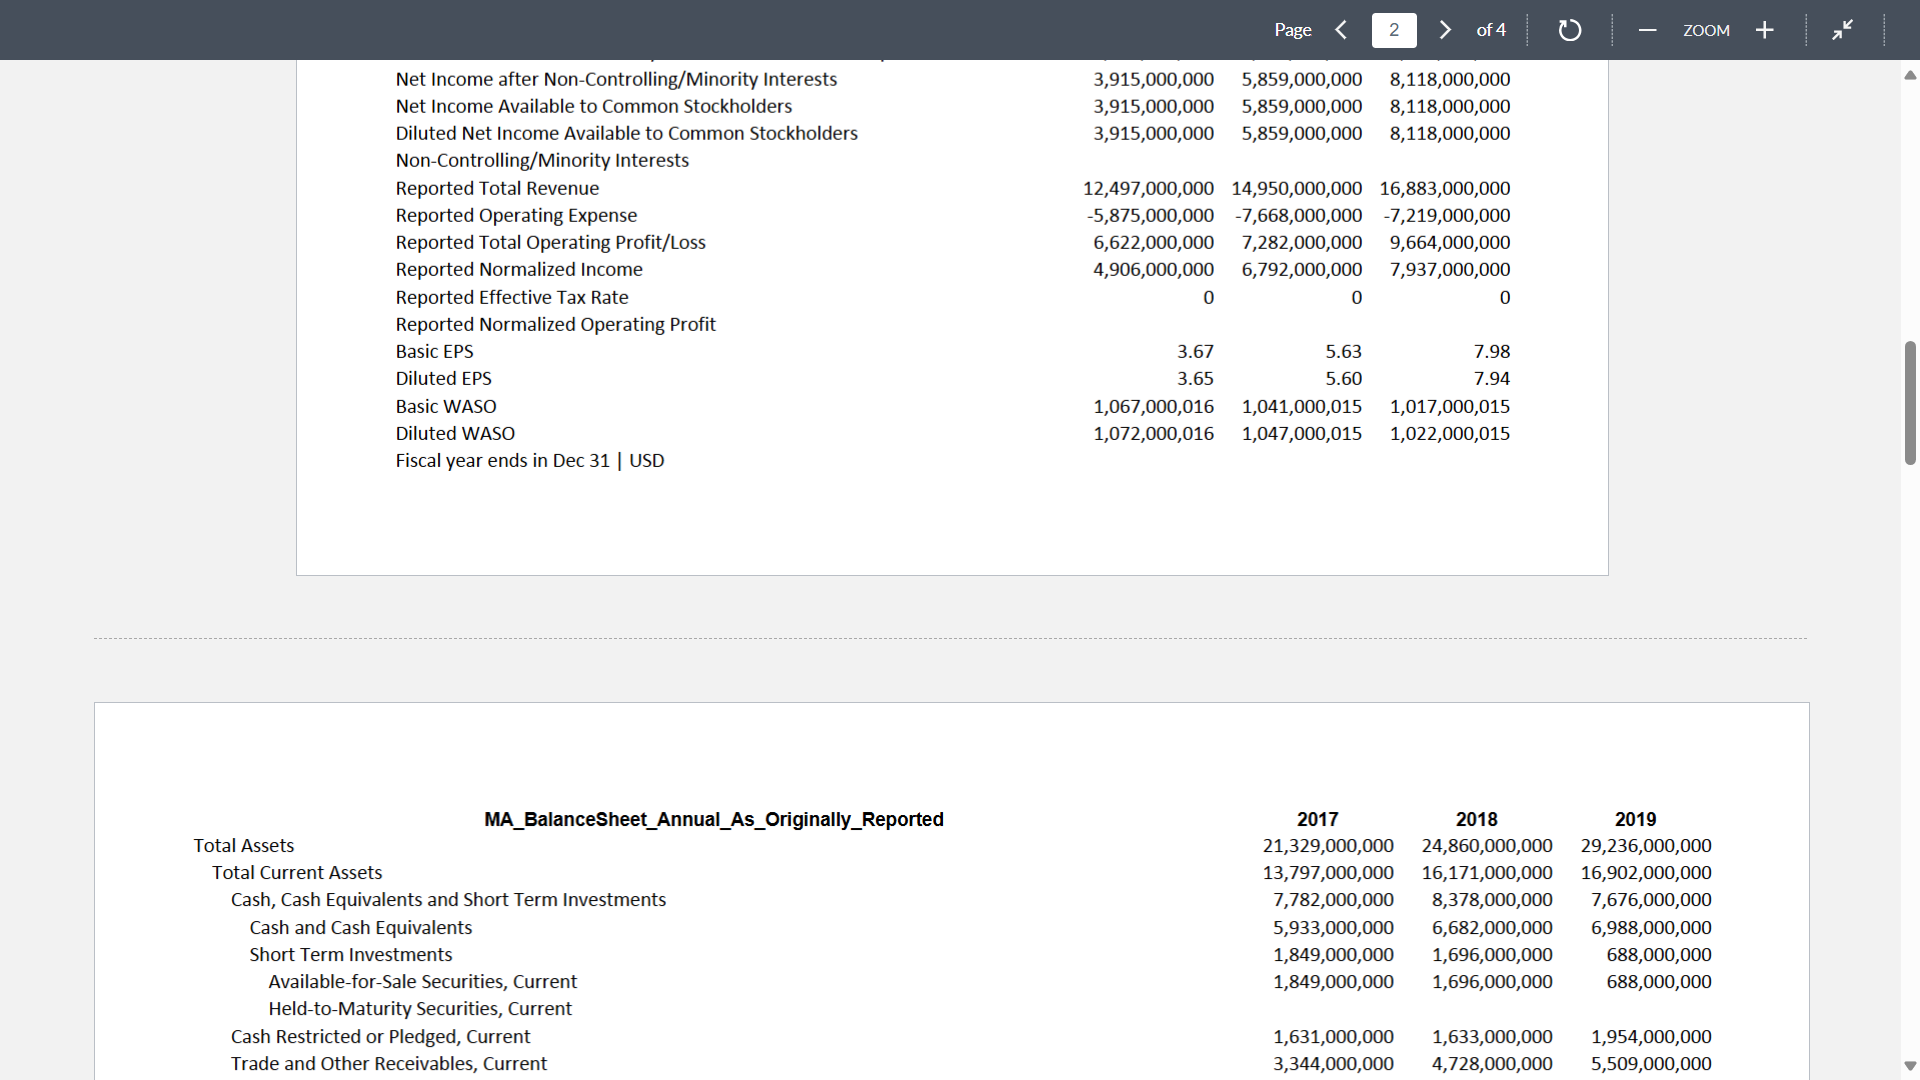
Task: Click 'Non-Controlling/Minority Interests' row label
Action: click(542, 160)
